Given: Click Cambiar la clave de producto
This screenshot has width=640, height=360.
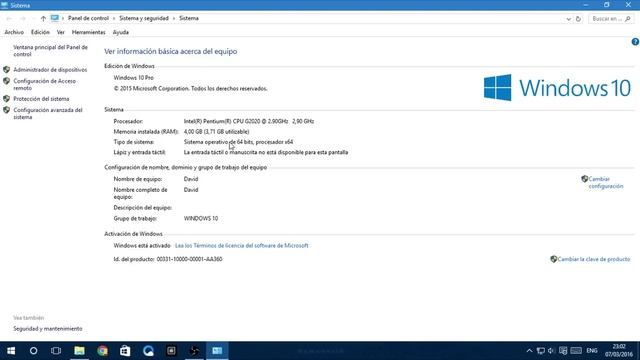Looking at the screenshot, I should coord(594,259).
